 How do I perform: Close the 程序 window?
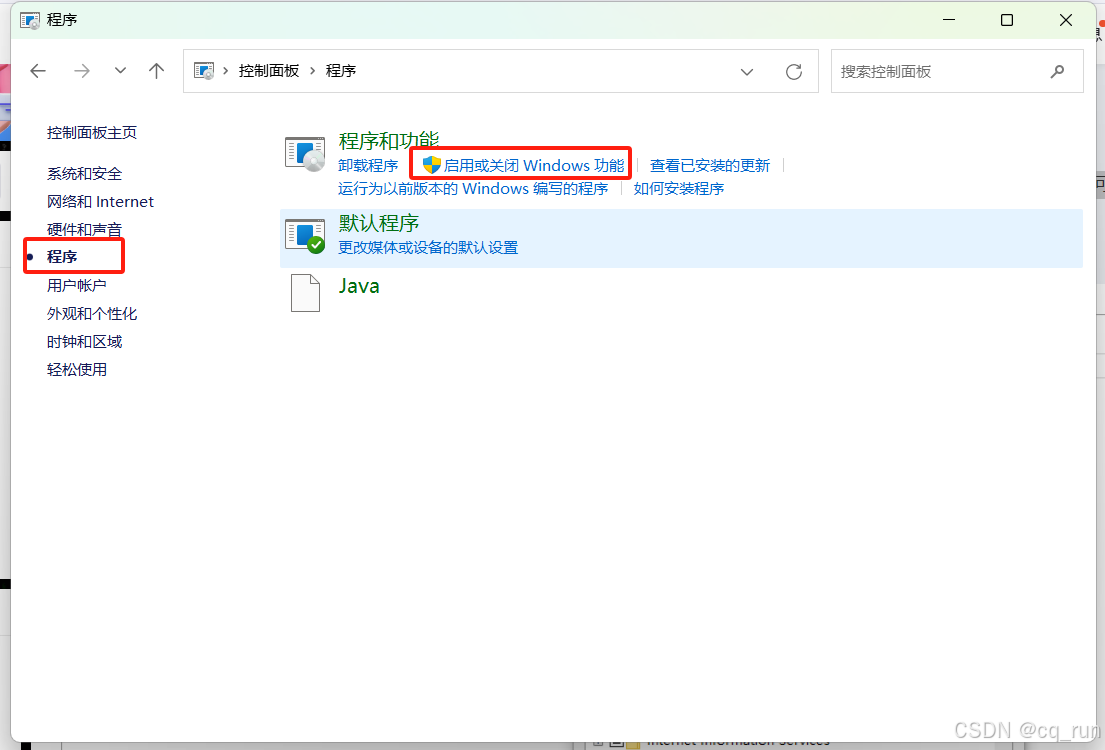point(1066,20)
